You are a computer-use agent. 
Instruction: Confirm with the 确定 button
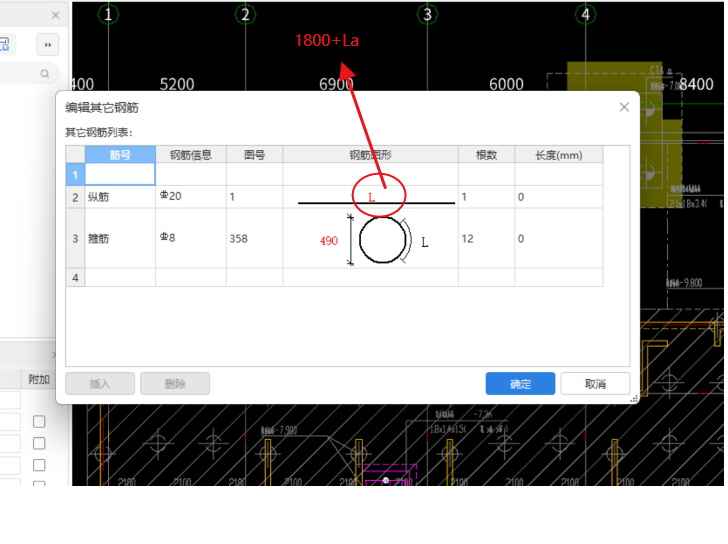520,383
